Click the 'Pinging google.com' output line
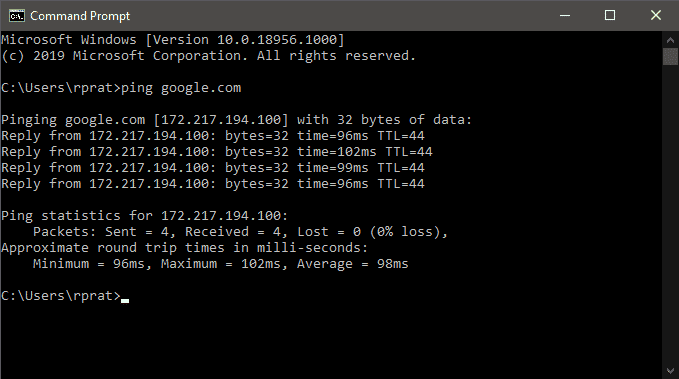The image size is (679, 379). 236,120
